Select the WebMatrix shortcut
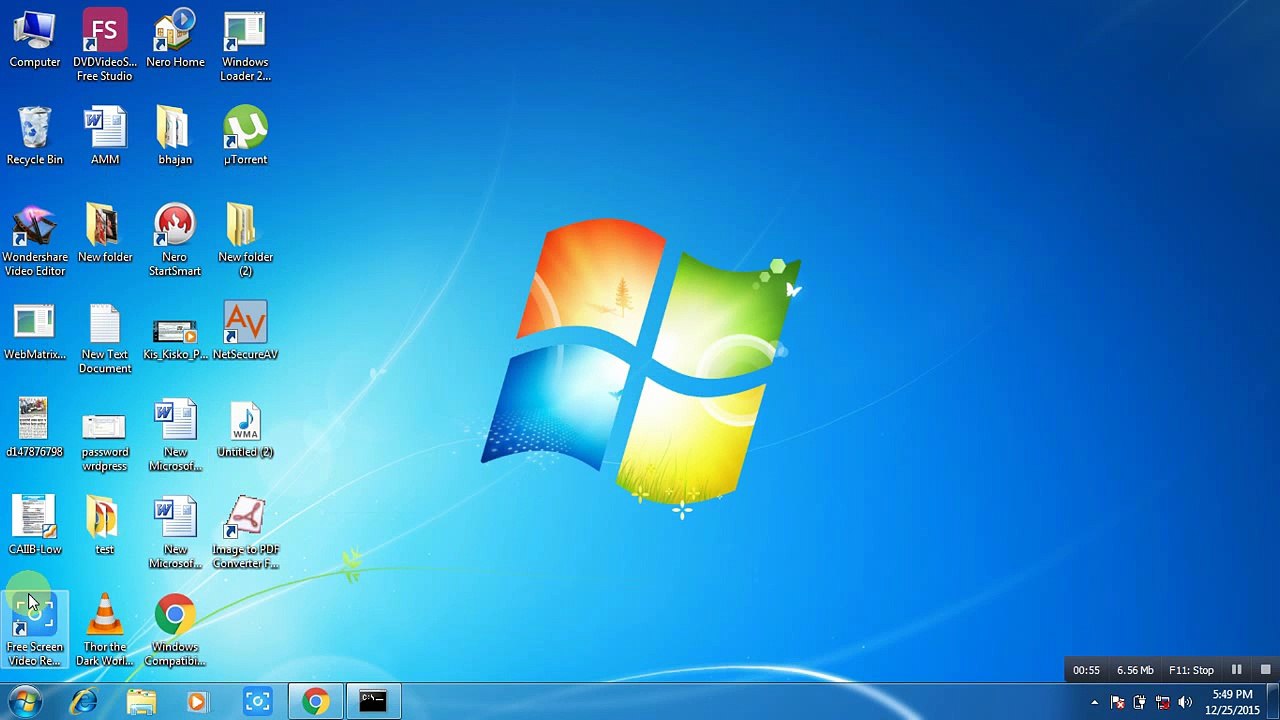This screenshot has width=1280, height=720. [35, 332]
